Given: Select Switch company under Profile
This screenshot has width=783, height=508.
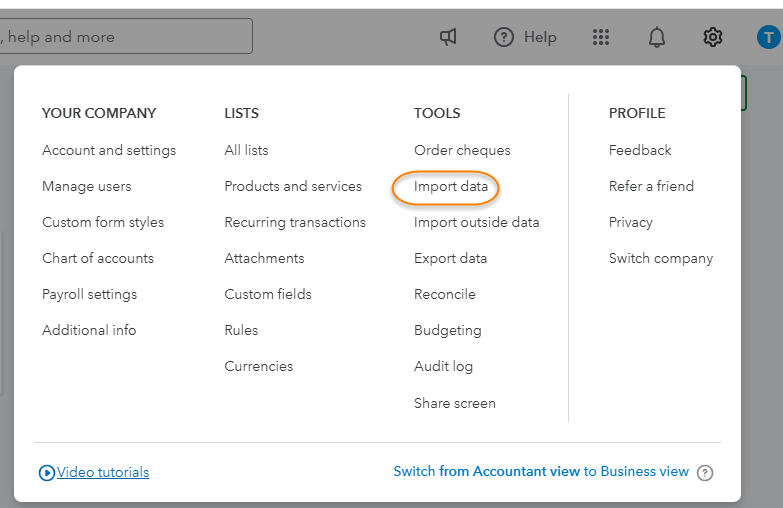Looking at the screenshot, I should click(x=661, y=258).
